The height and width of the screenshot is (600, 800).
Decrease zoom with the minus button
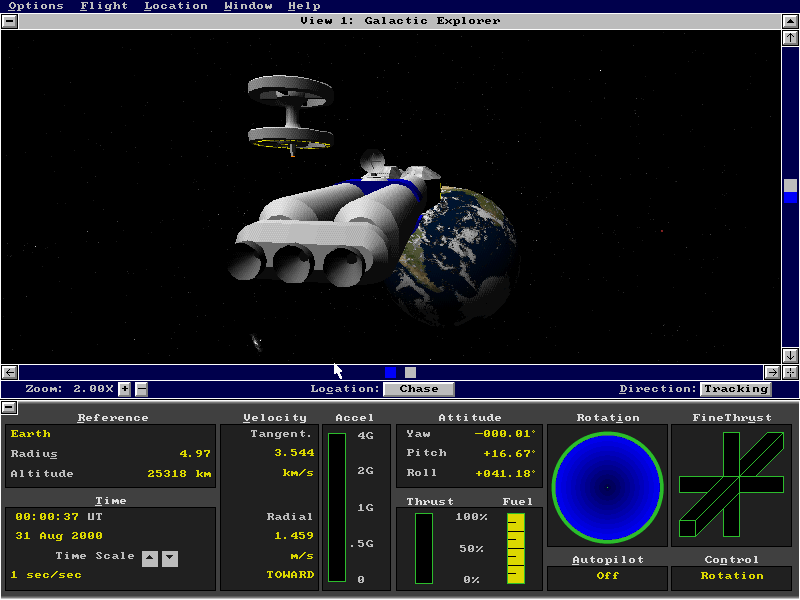pyautogui.click(x=142, y=389)
